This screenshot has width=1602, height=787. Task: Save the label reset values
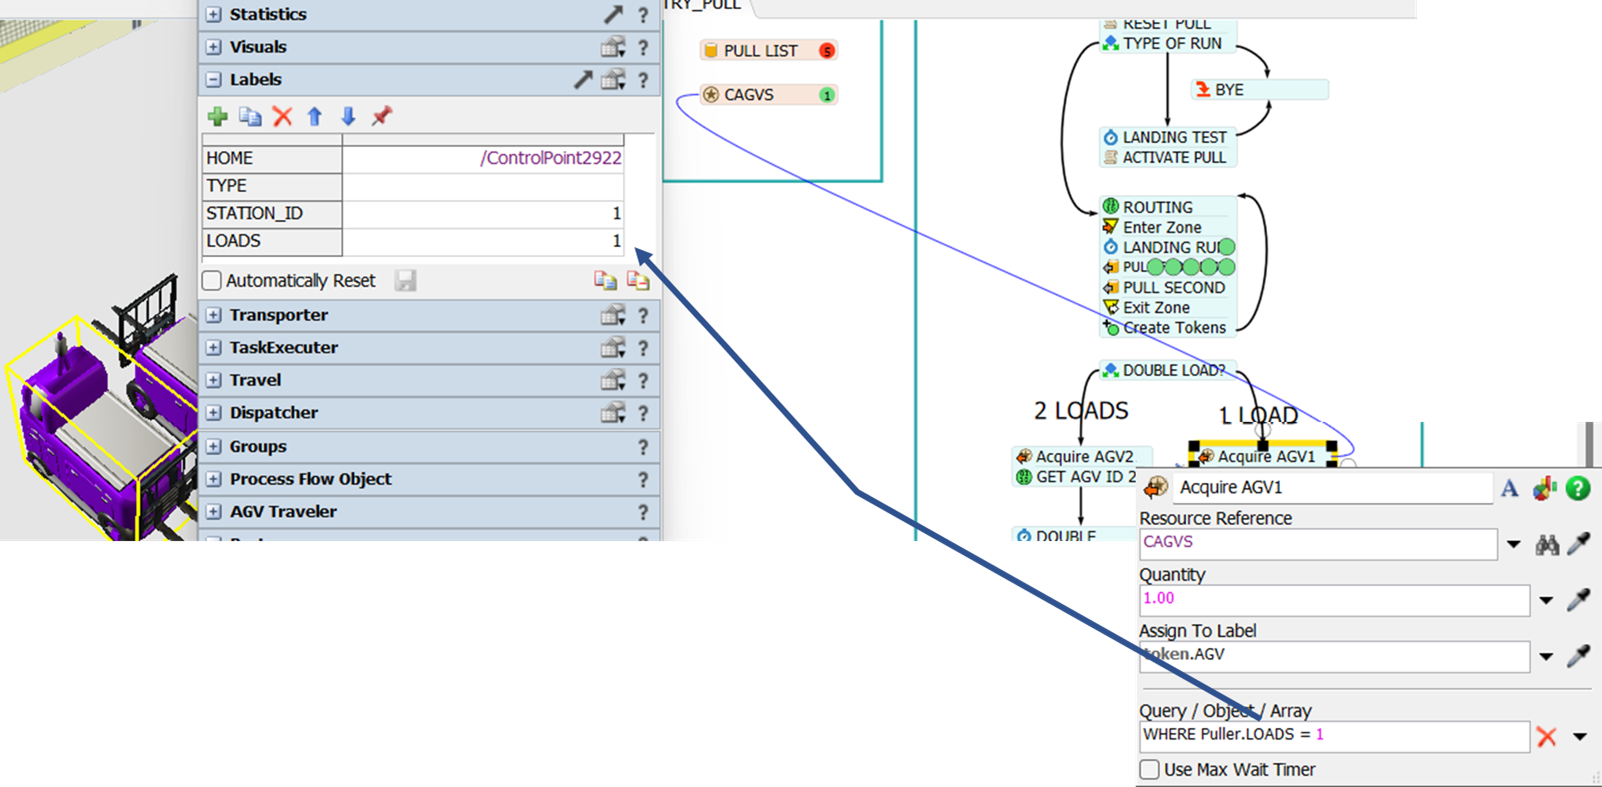(405, 281)
